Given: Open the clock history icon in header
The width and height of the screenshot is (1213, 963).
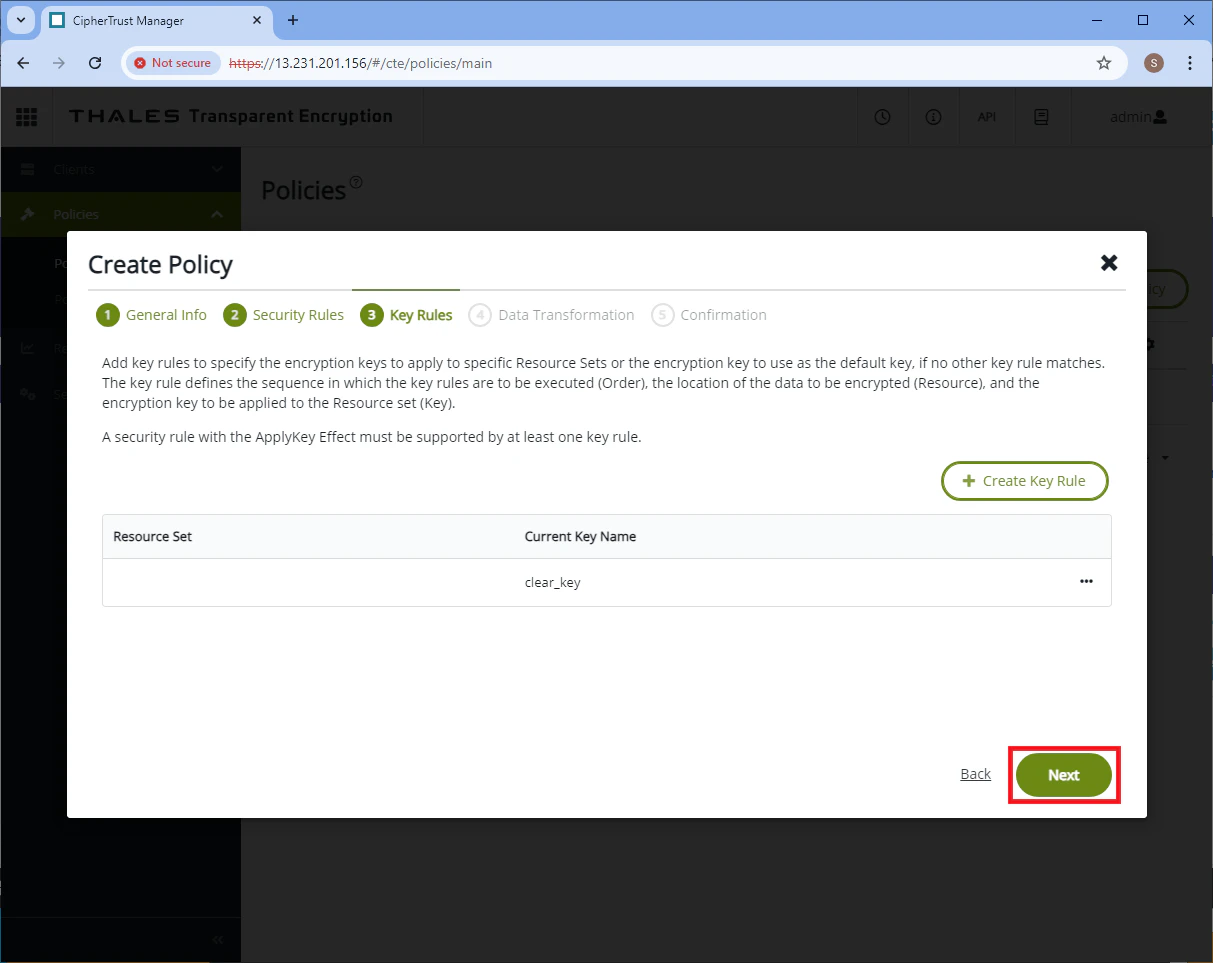Looking at the screenshot, I should point(882,117).
